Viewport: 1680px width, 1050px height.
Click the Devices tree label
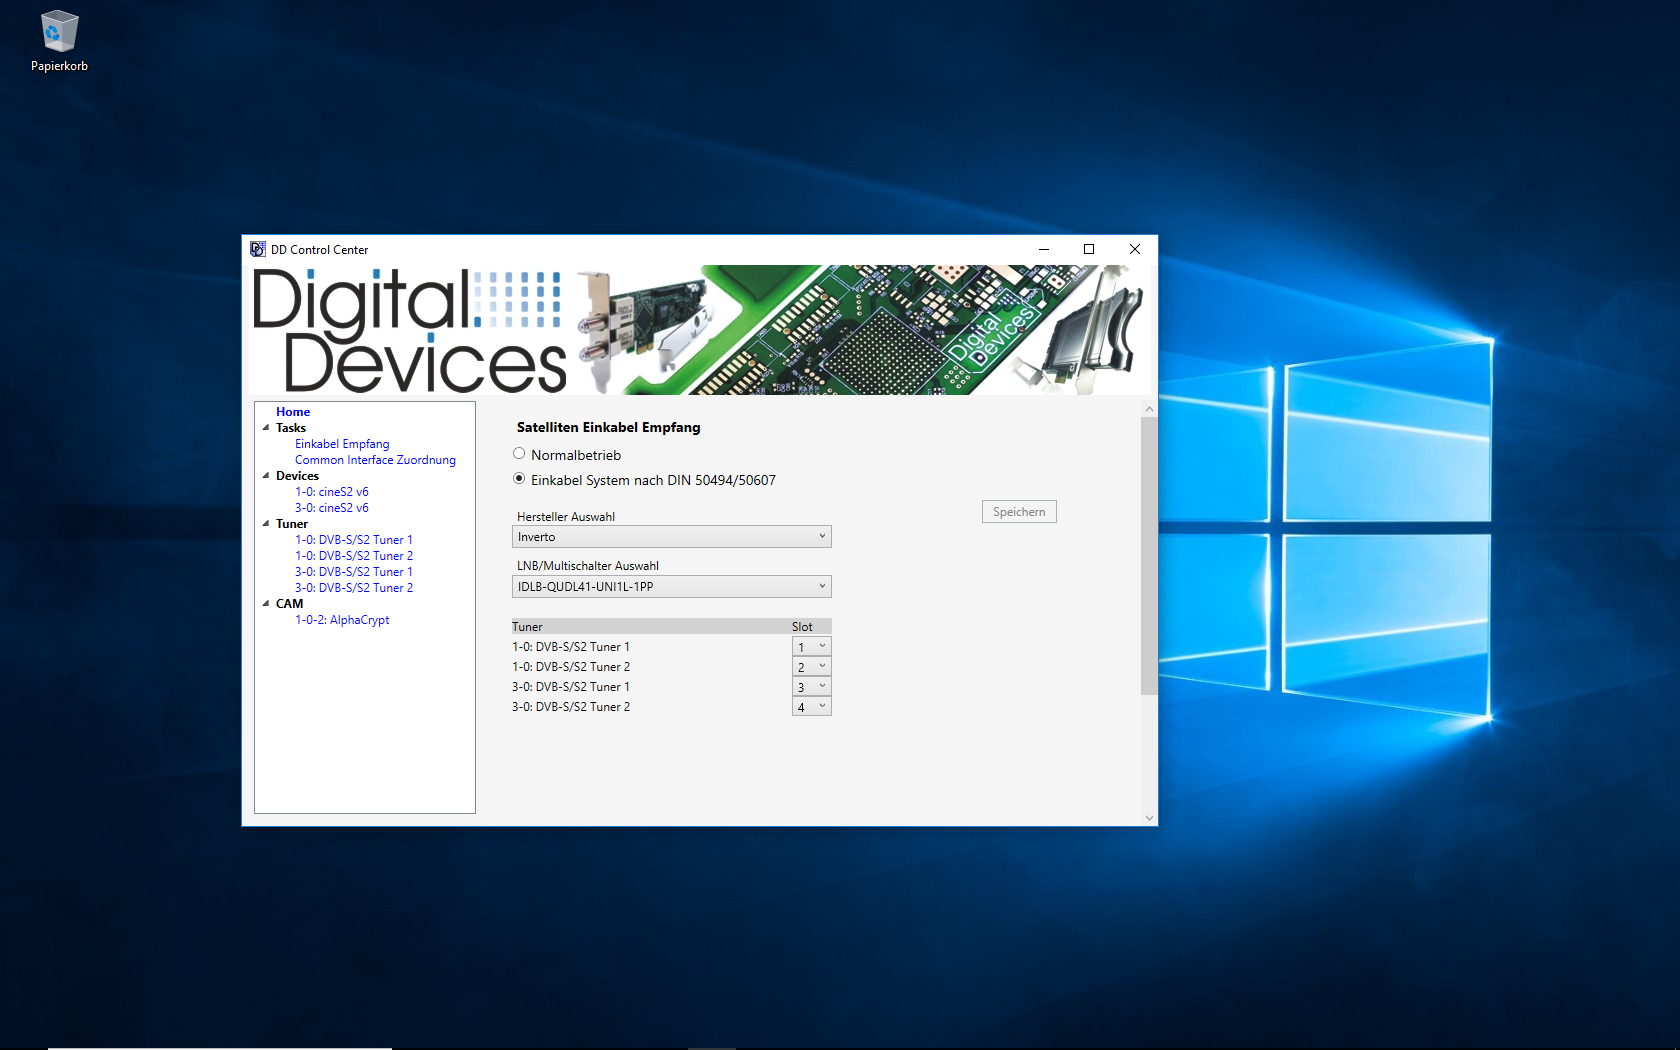point(297,476)
